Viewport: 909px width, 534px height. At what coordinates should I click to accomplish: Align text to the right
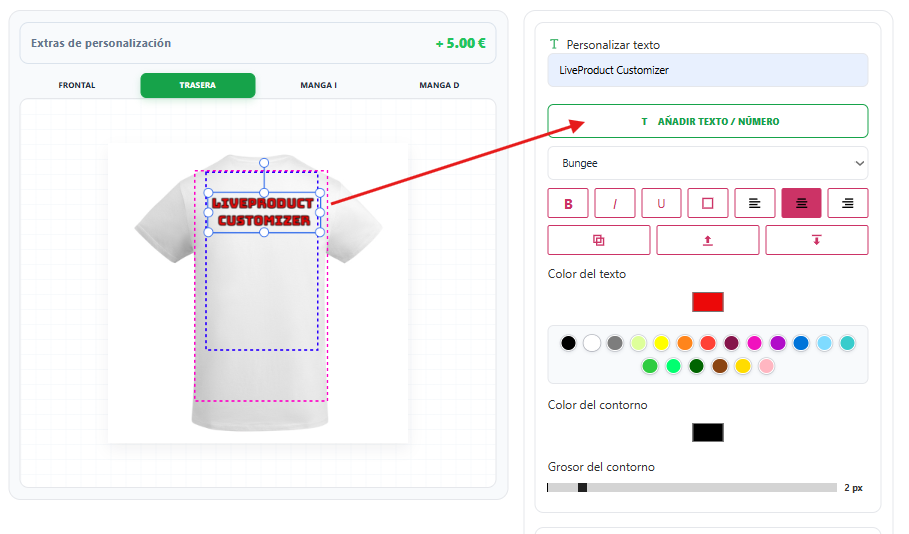point(848,204)
